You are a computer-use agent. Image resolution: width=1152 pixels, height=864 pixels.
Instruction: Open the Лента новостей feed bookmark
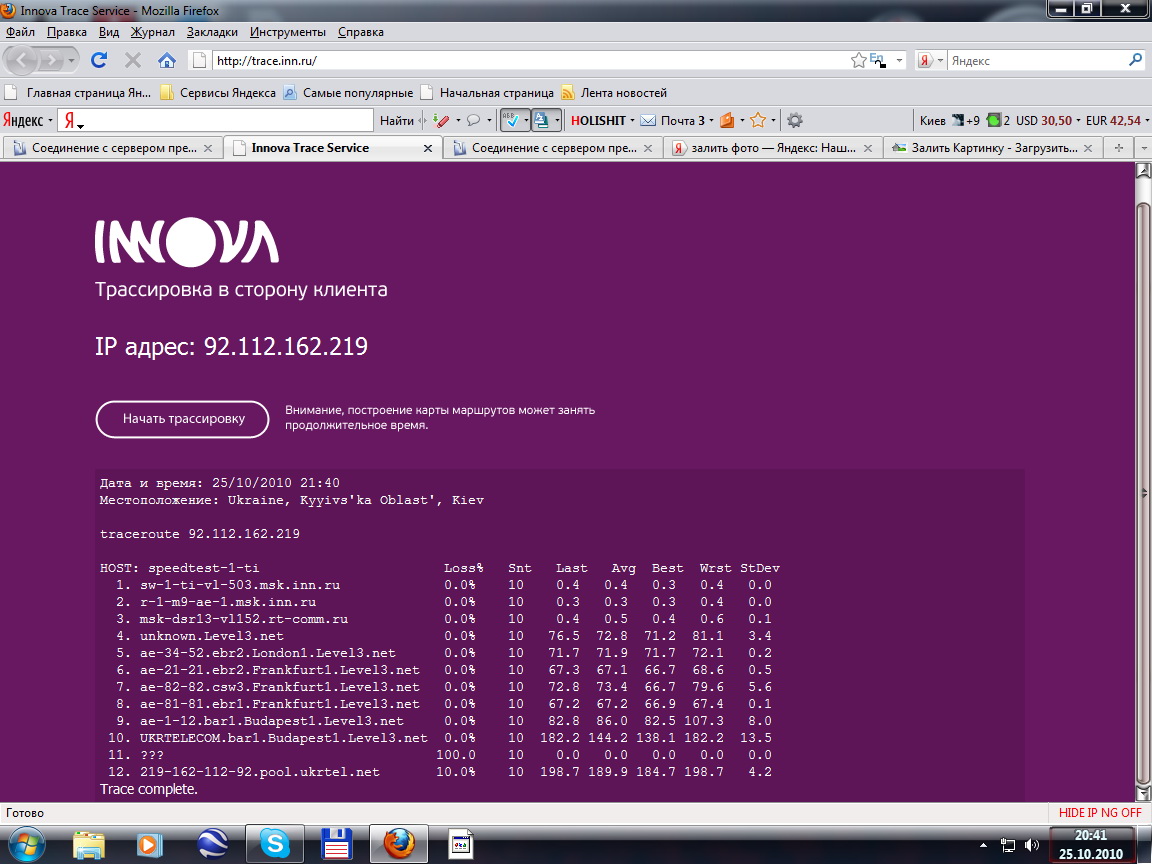(x=614, y=93)
